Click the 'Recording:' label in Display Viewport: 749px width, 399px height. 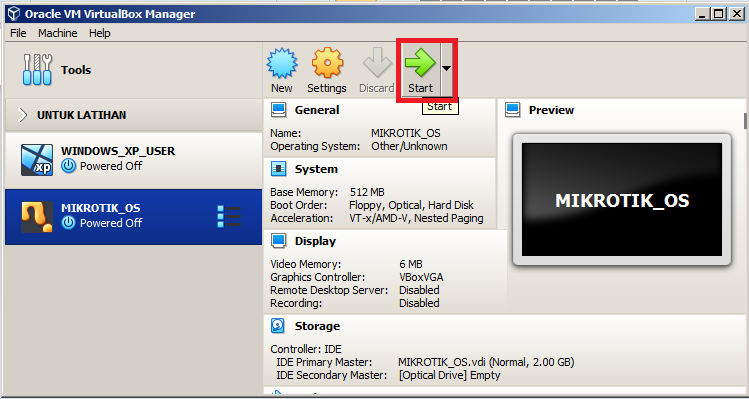[x=296, y=303]
